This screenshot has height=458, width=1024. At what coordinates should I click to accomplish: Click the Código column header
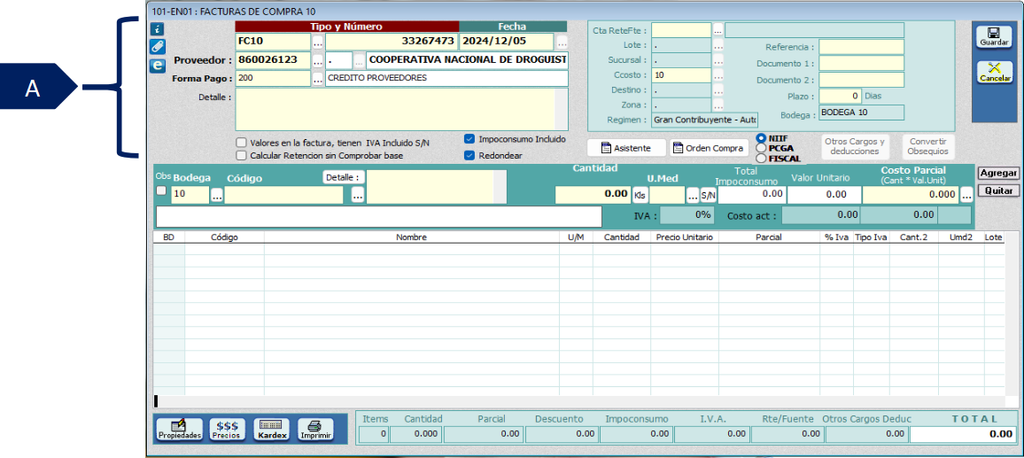(x=224, y=237)
